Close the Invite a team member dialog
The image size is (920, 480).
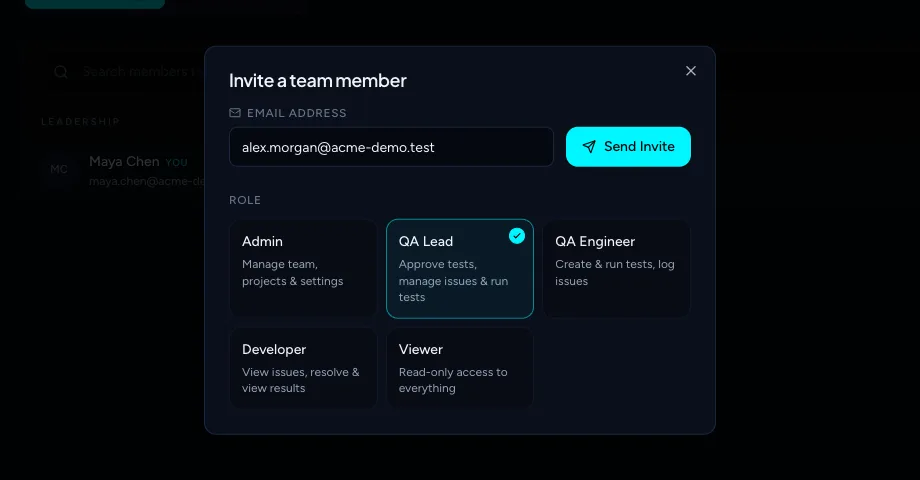tap(691, 71)
